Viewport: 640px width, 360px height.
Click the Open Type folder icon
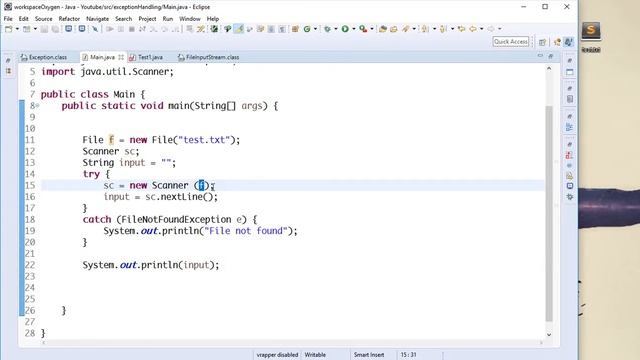(382, 29)
